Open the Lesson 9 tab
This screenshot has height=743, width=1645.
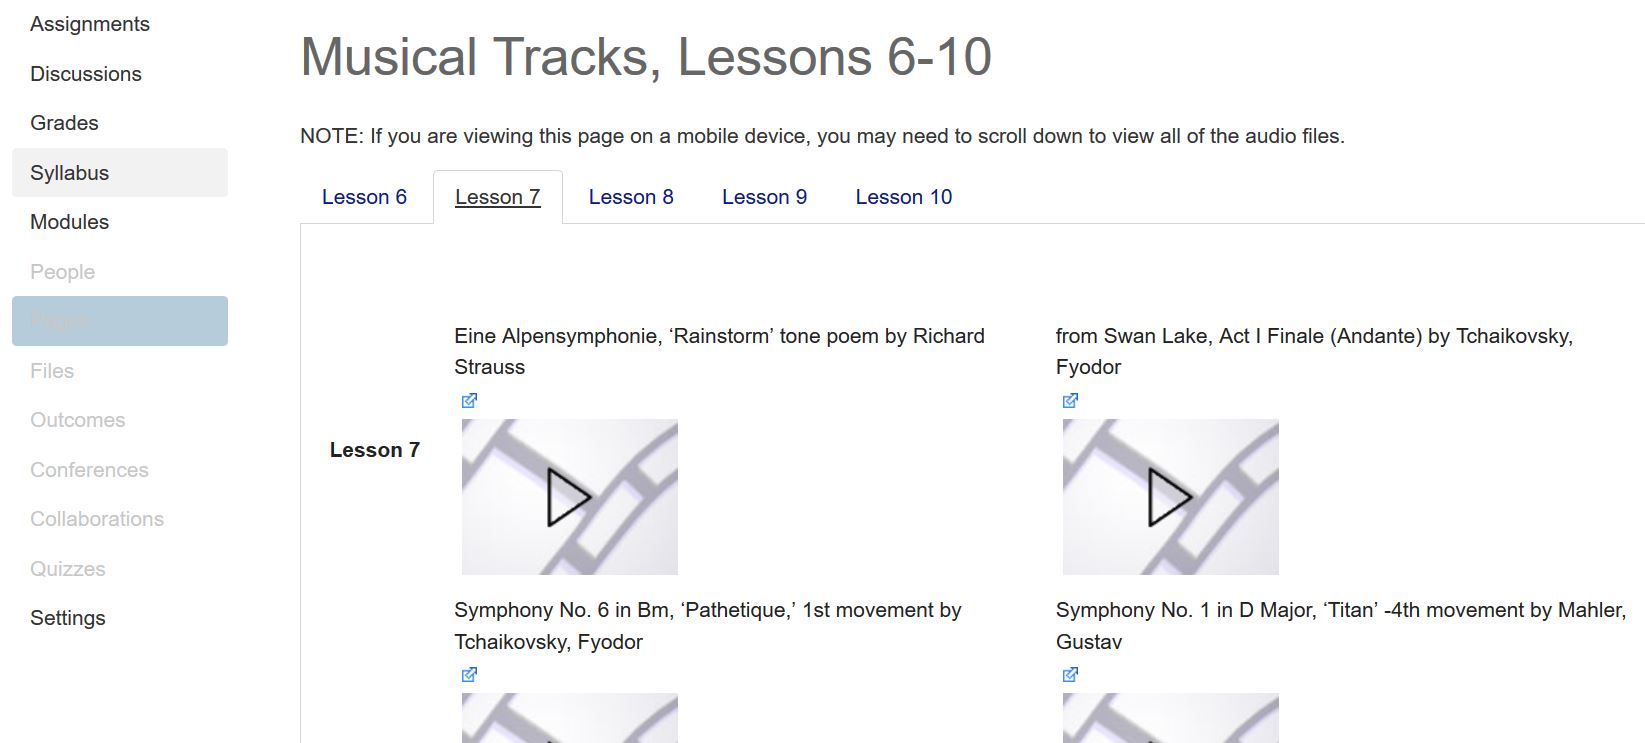point(765,196)
